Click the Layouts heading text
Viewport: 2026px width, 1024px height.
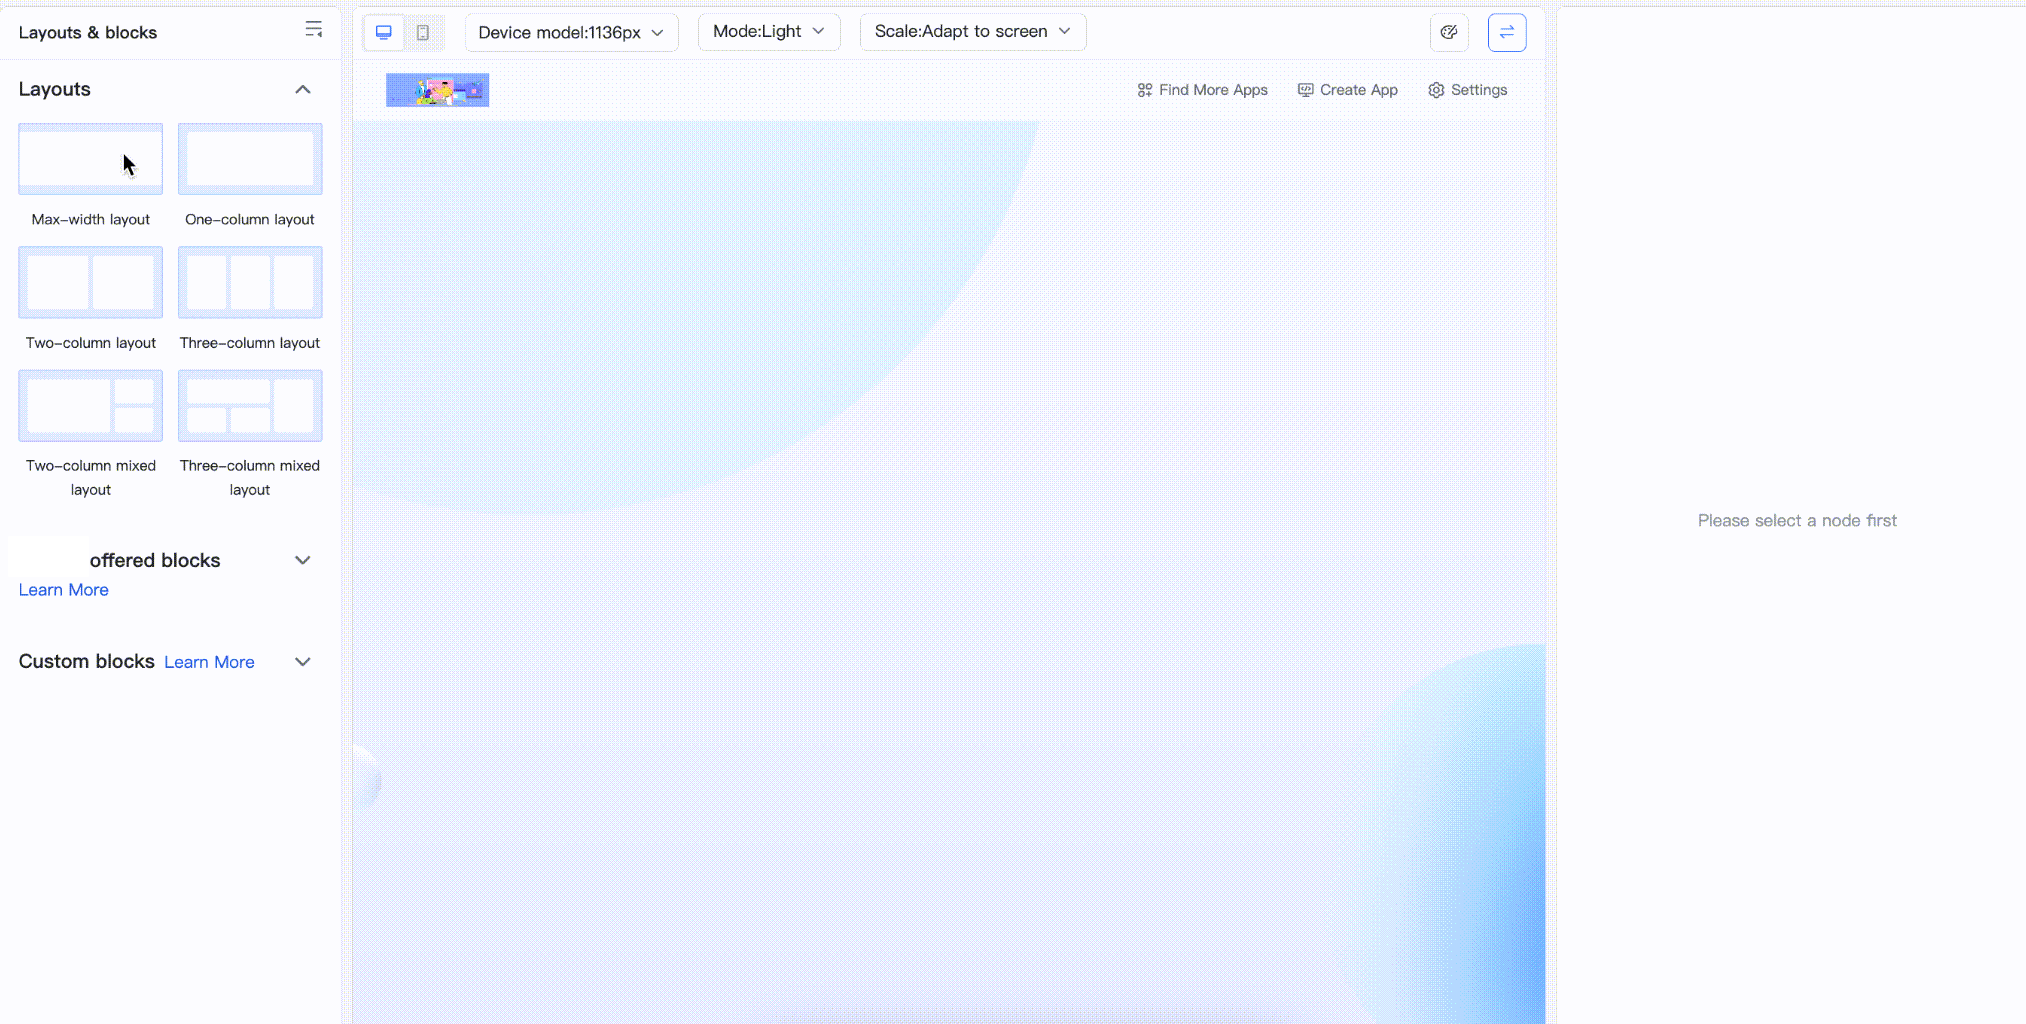point(55,89)
